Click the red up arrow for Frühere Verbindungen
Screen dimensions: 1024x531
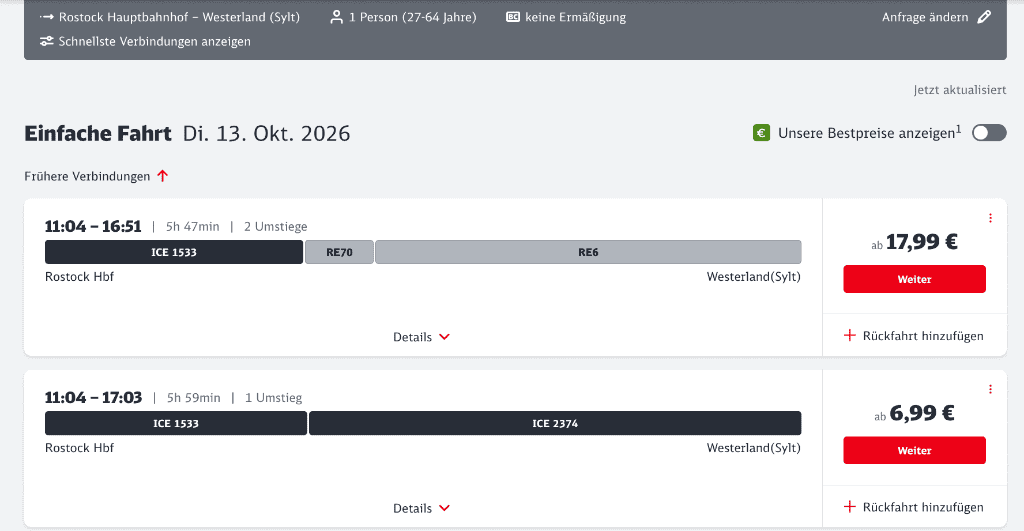(163, 176)
